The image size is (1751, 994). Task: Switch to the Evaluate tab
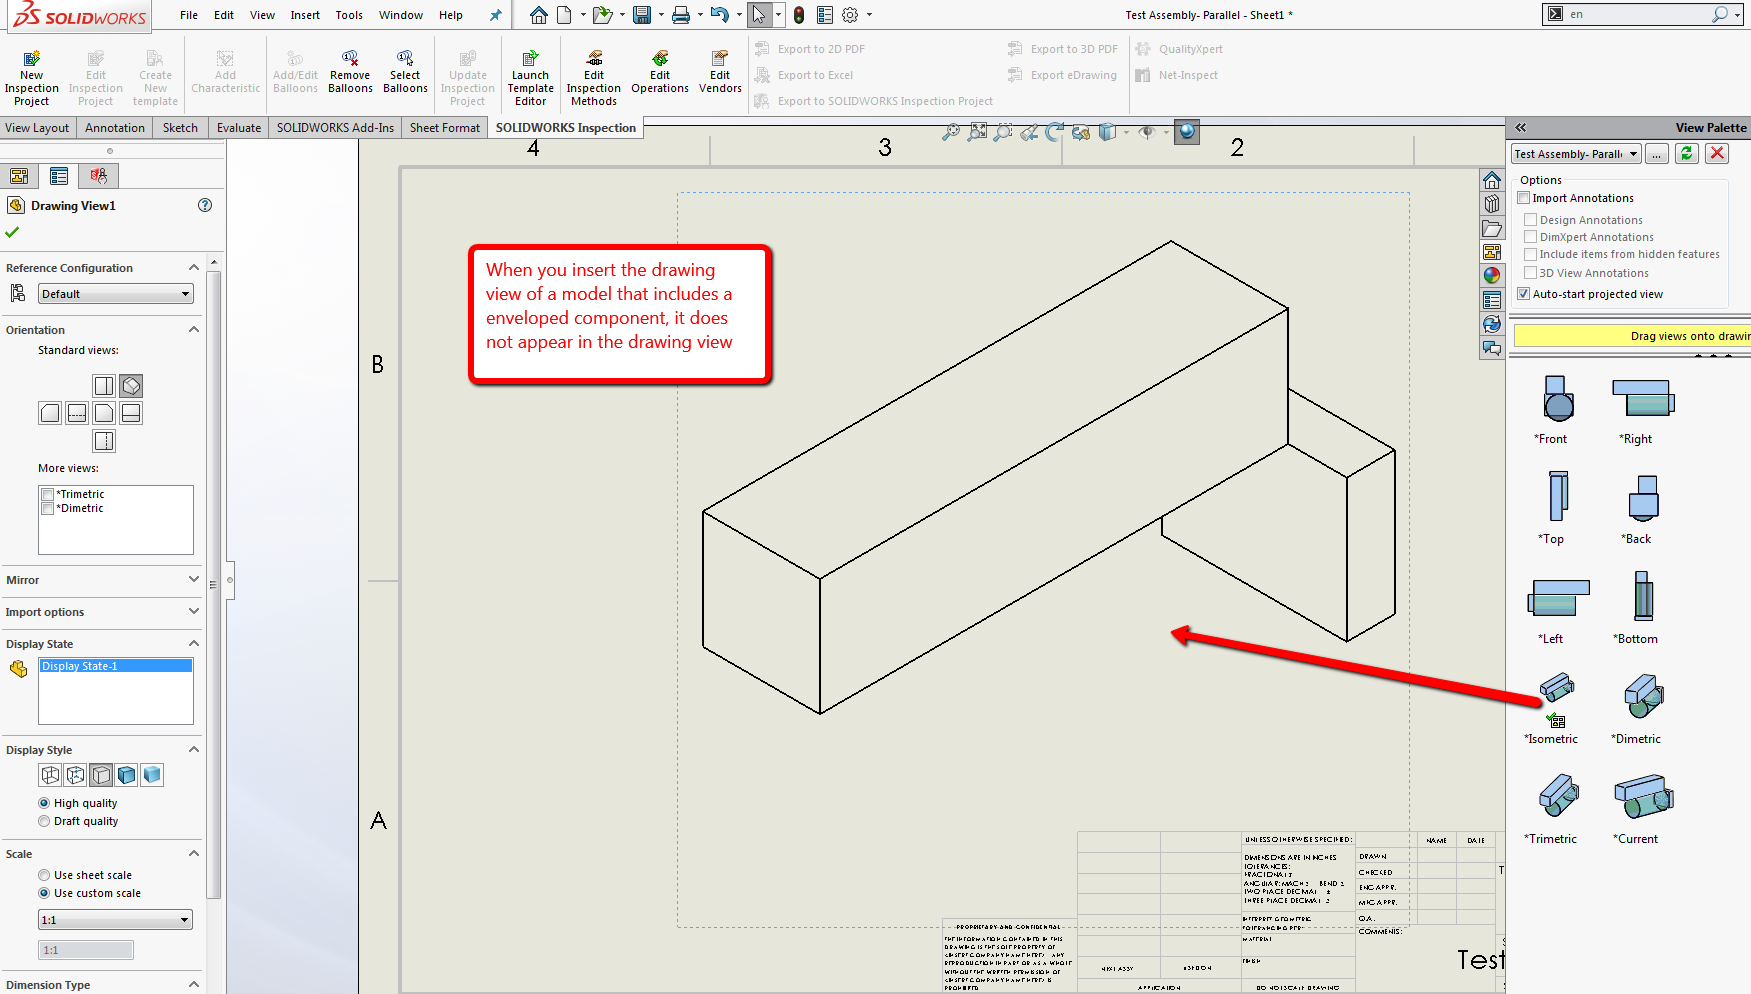[x=239, y=128]
